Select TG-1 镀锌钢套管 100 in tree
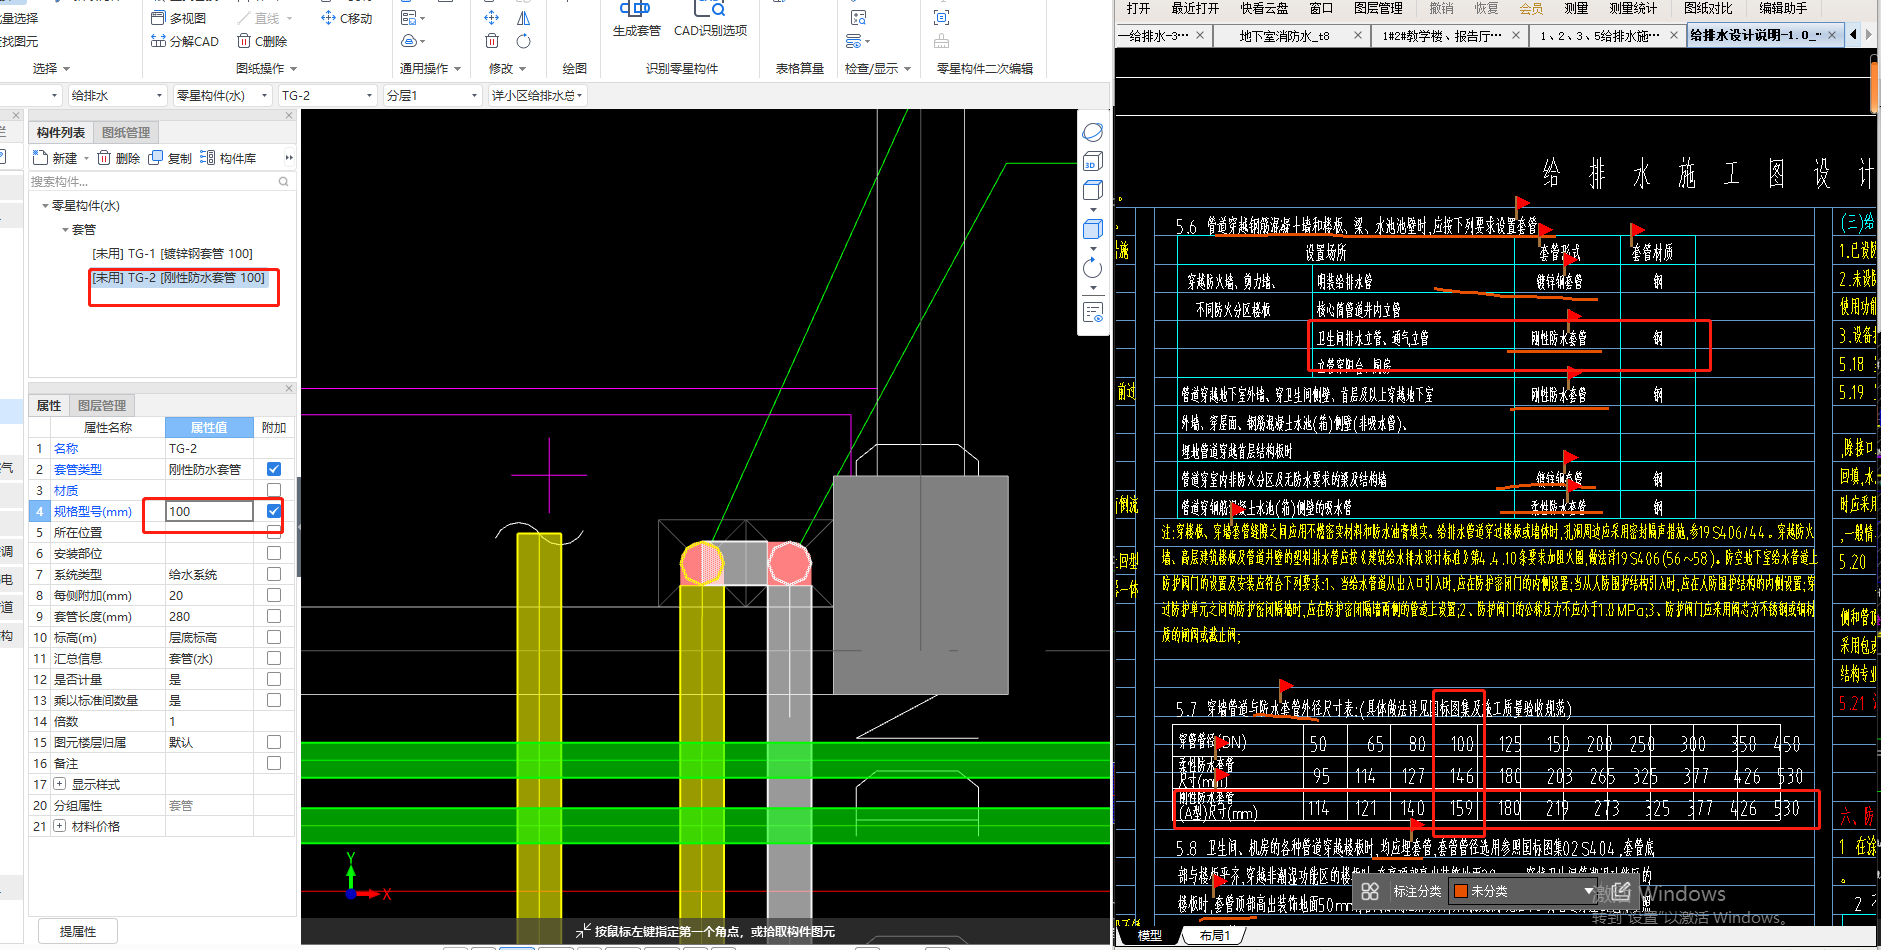The height and width of the screenshot is (950, 1881). click(x=172, y=254)
